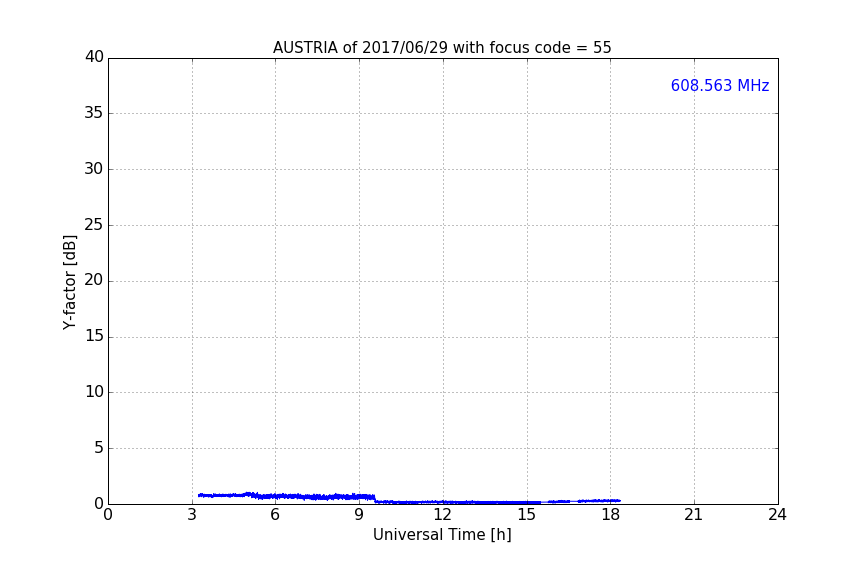Click the y-axis tick label '40'
The image size is (864, 576).
point(94,57)
